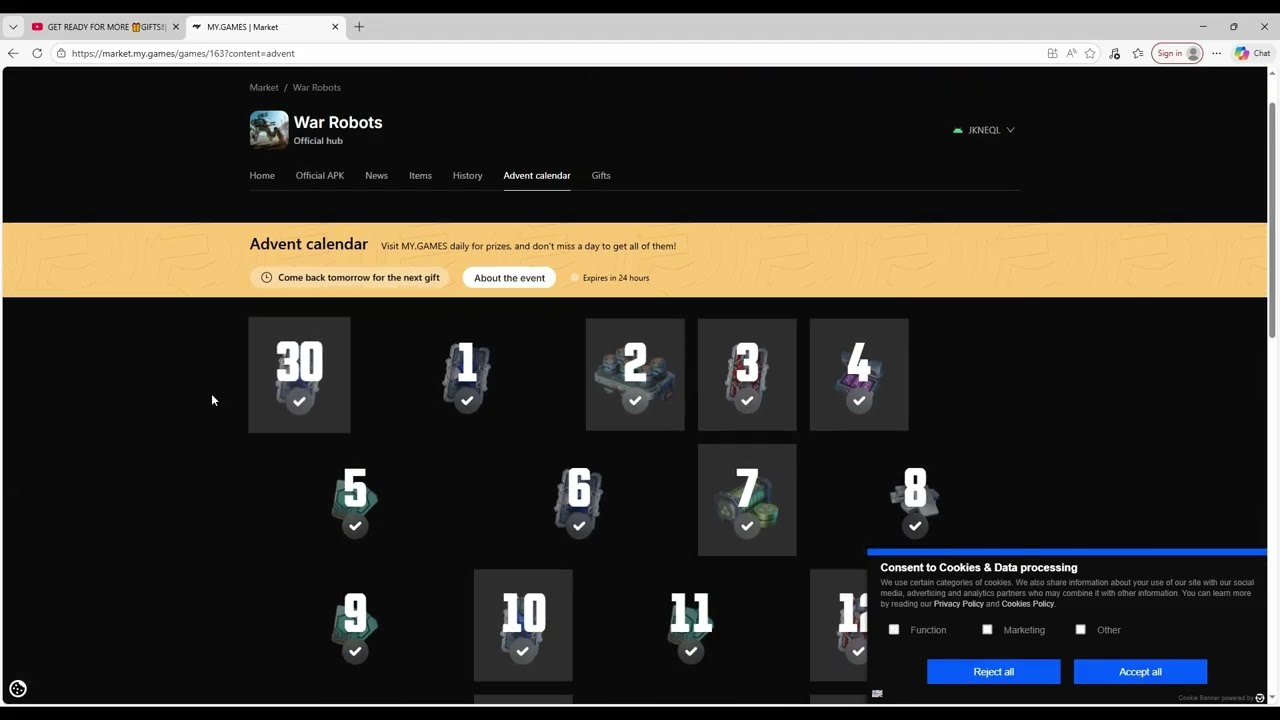
Task: Click the day 6 gift icon
Action: 579,500
